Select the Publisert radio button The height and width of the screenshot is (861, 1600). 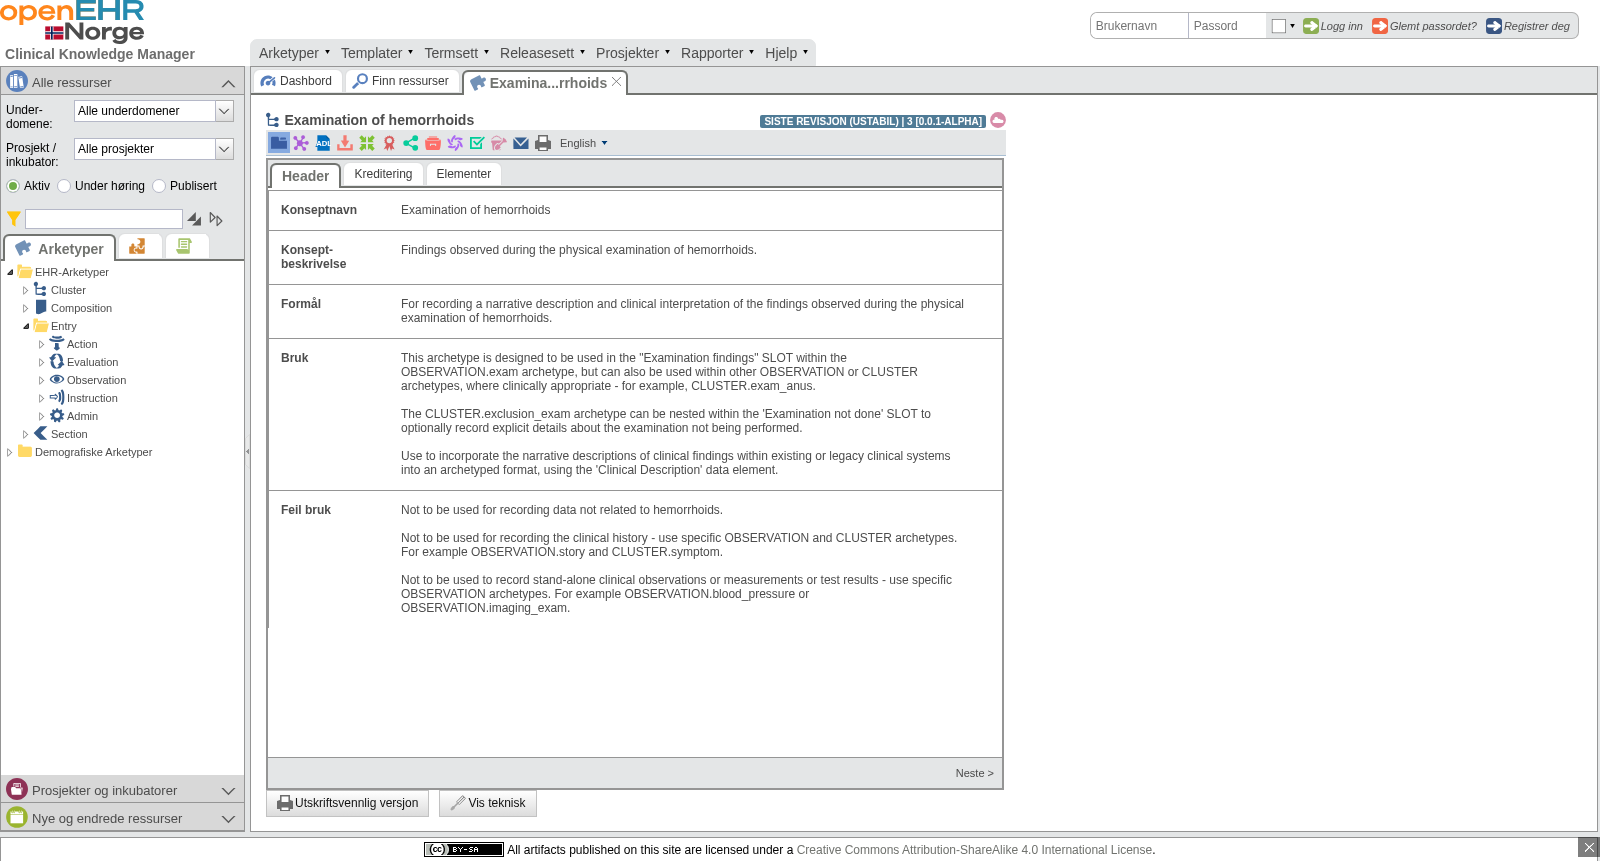click(x=159, y=186)
